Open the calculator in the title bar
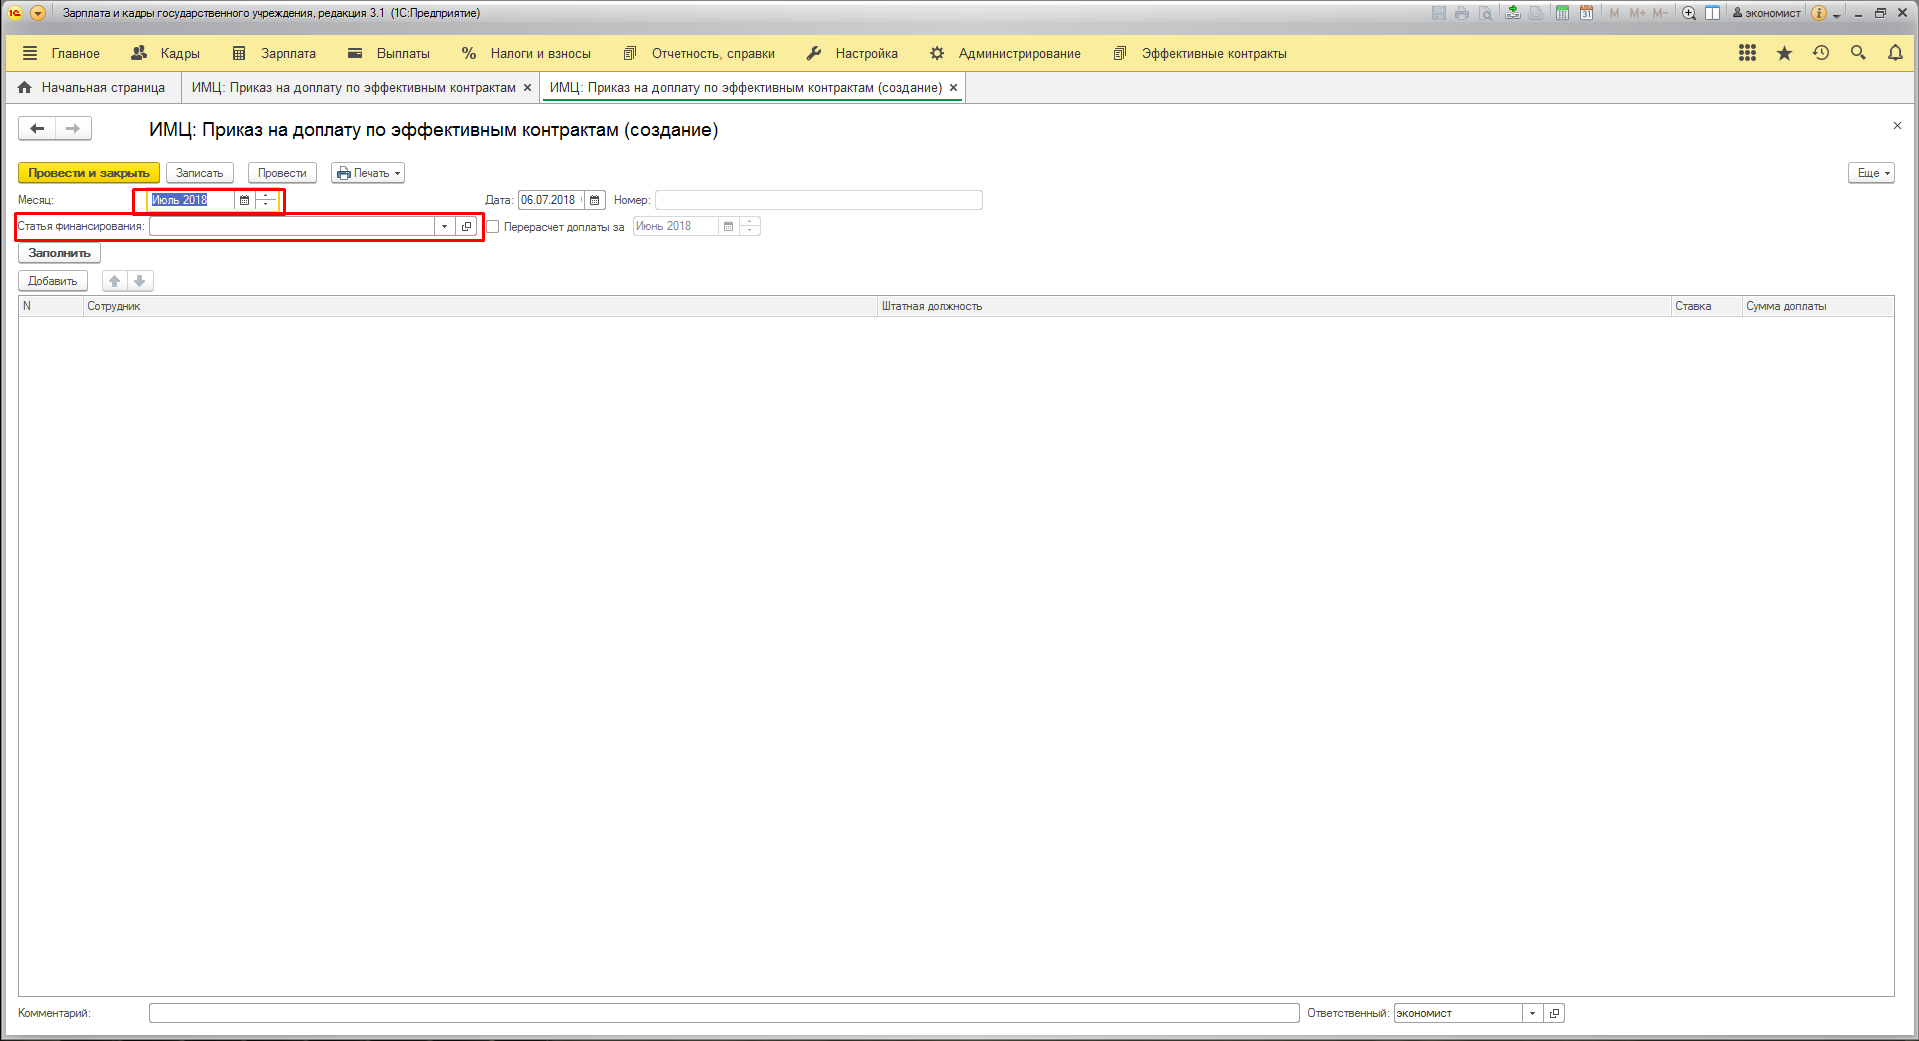 (1562, 13)
